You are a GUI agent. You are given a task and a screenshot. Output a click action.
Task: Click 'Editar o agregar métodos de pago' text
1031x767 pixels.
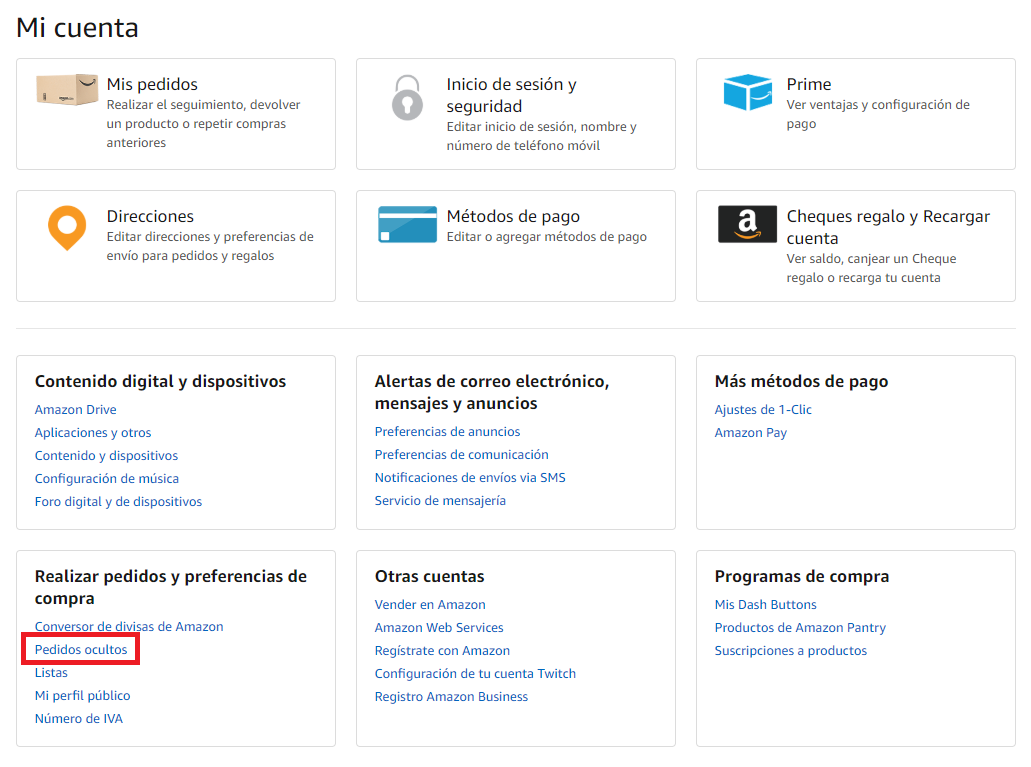(x=546, y=237)
